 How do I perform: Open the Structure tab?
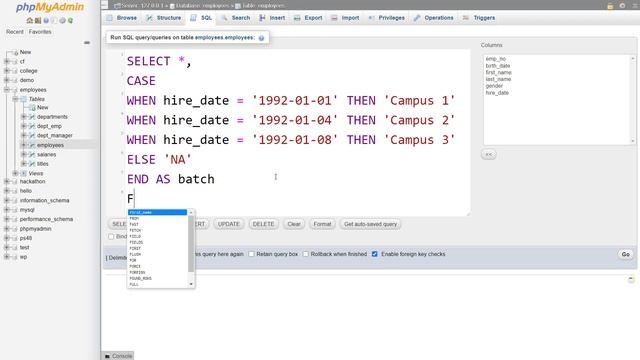point(164,18)
